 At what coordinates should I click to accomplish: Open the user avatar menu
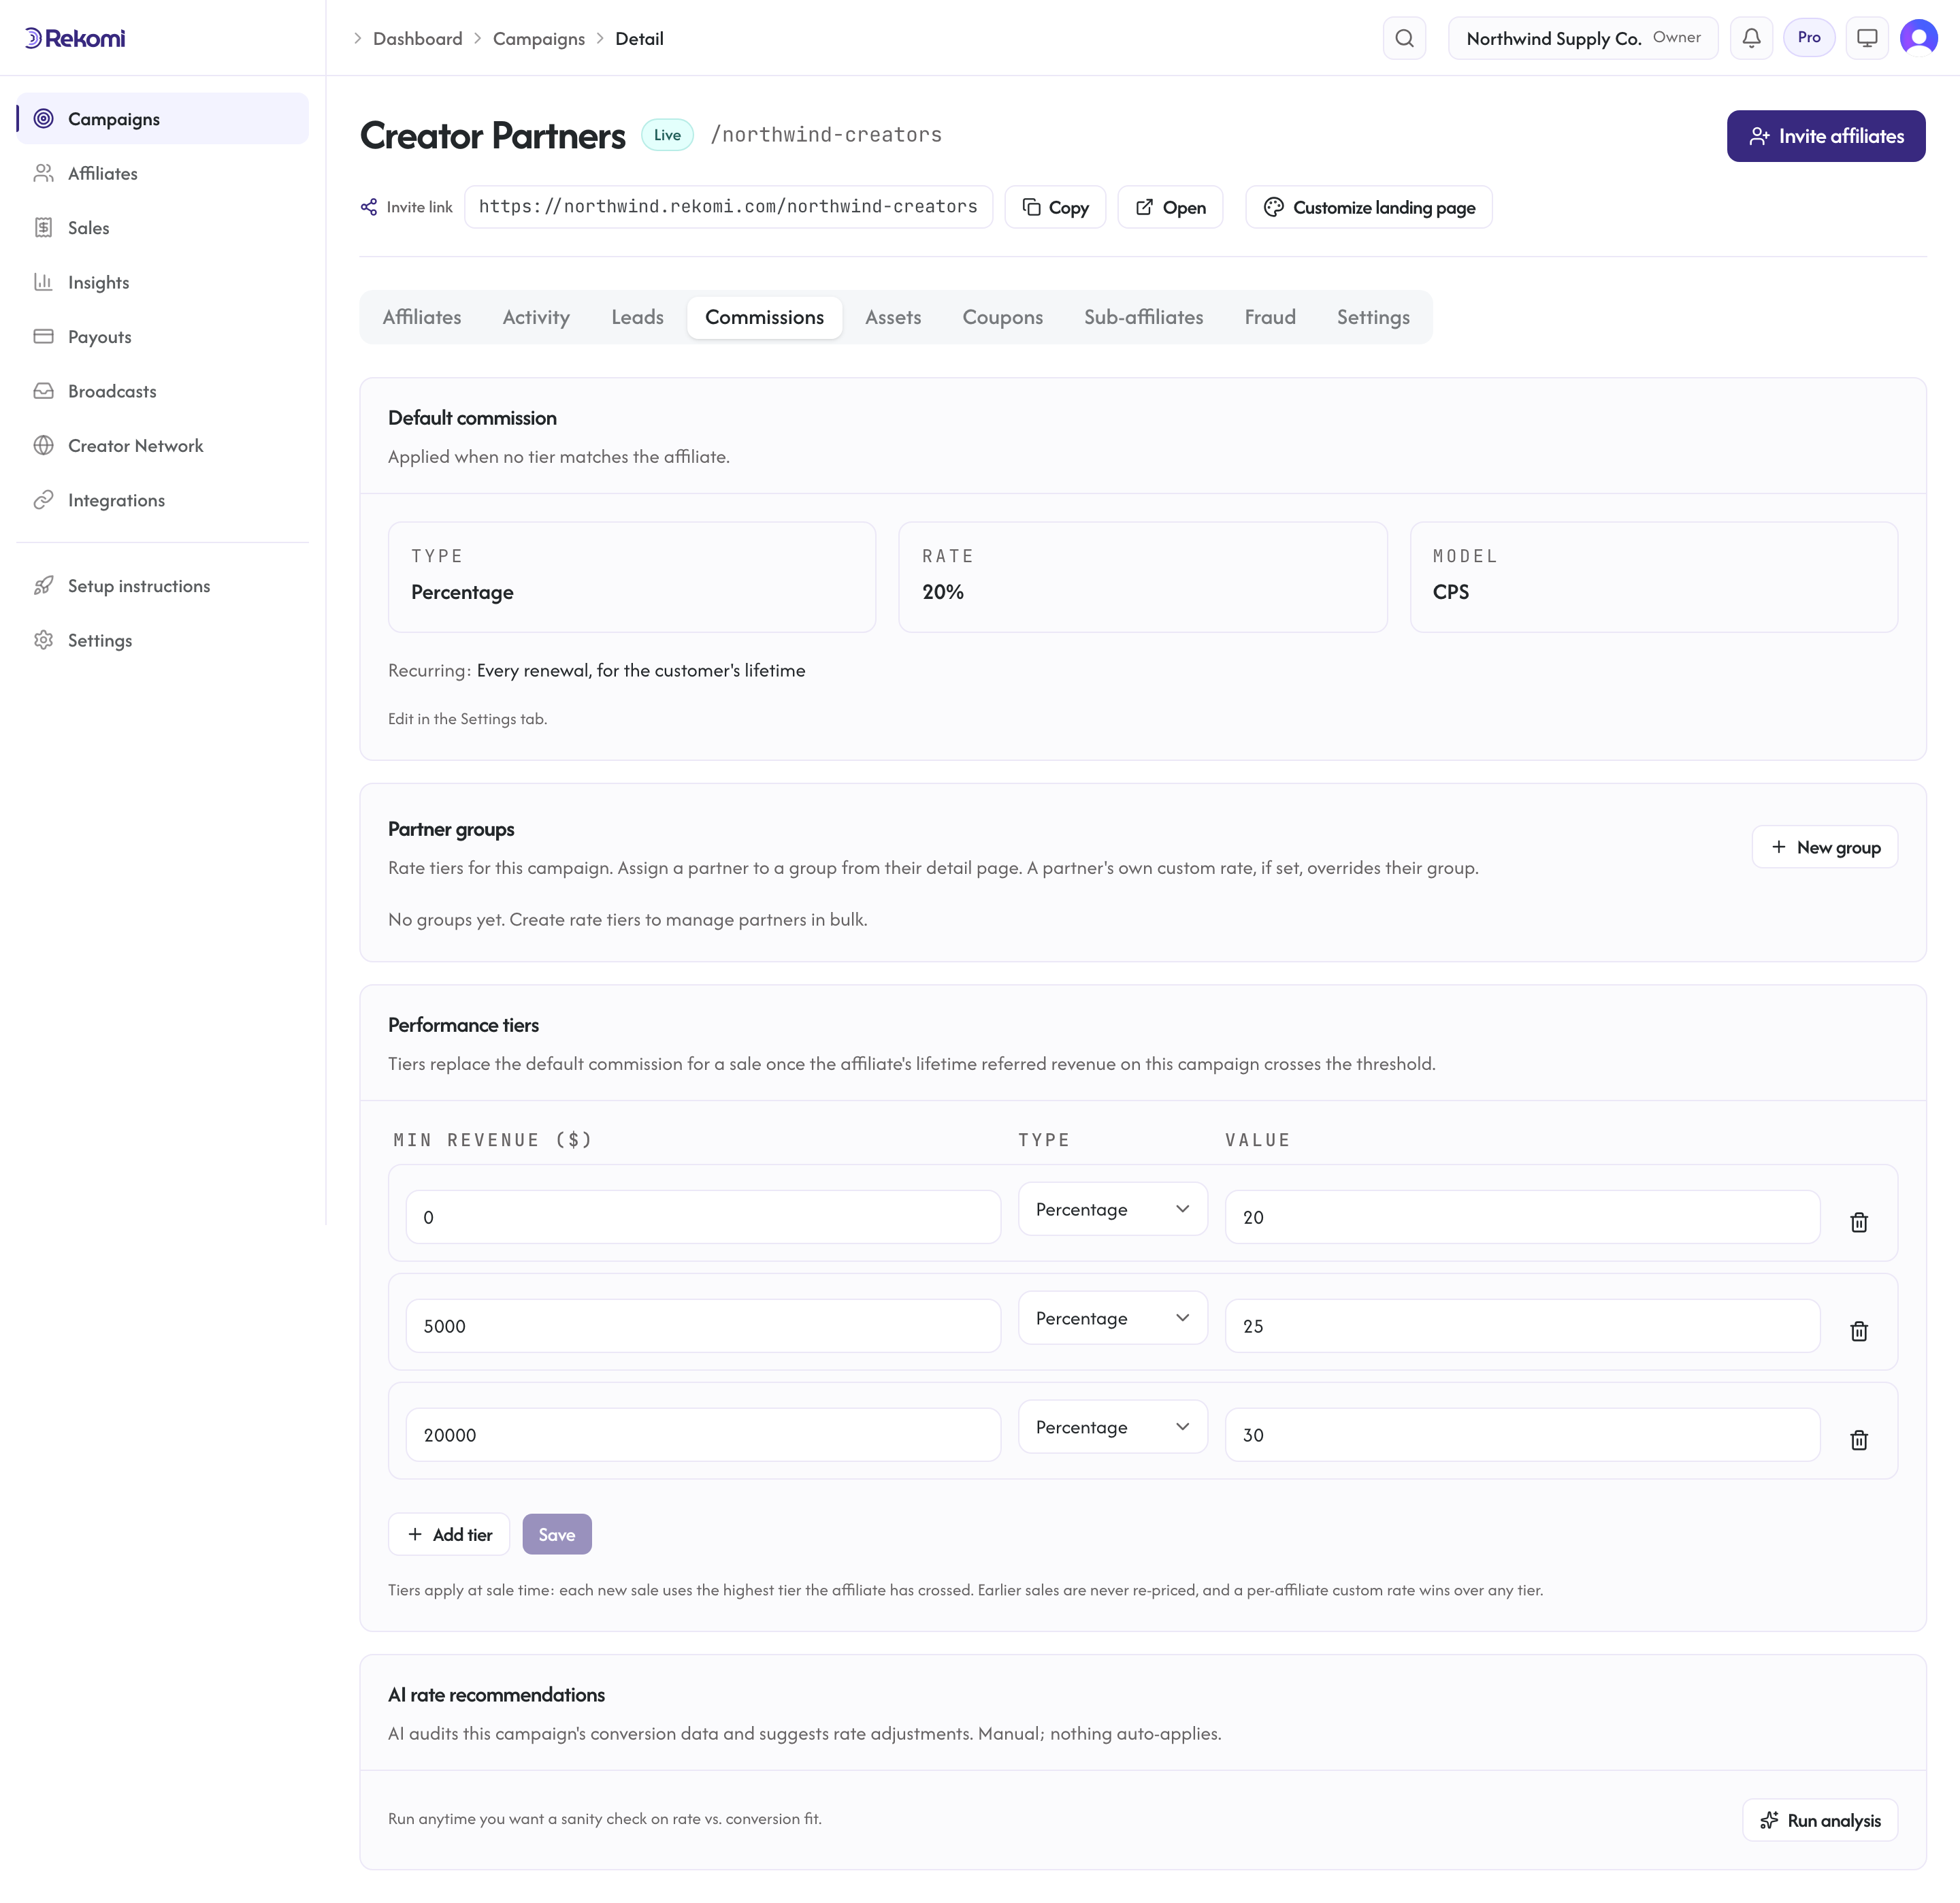pyautogui.click(x=1918, y=38)
